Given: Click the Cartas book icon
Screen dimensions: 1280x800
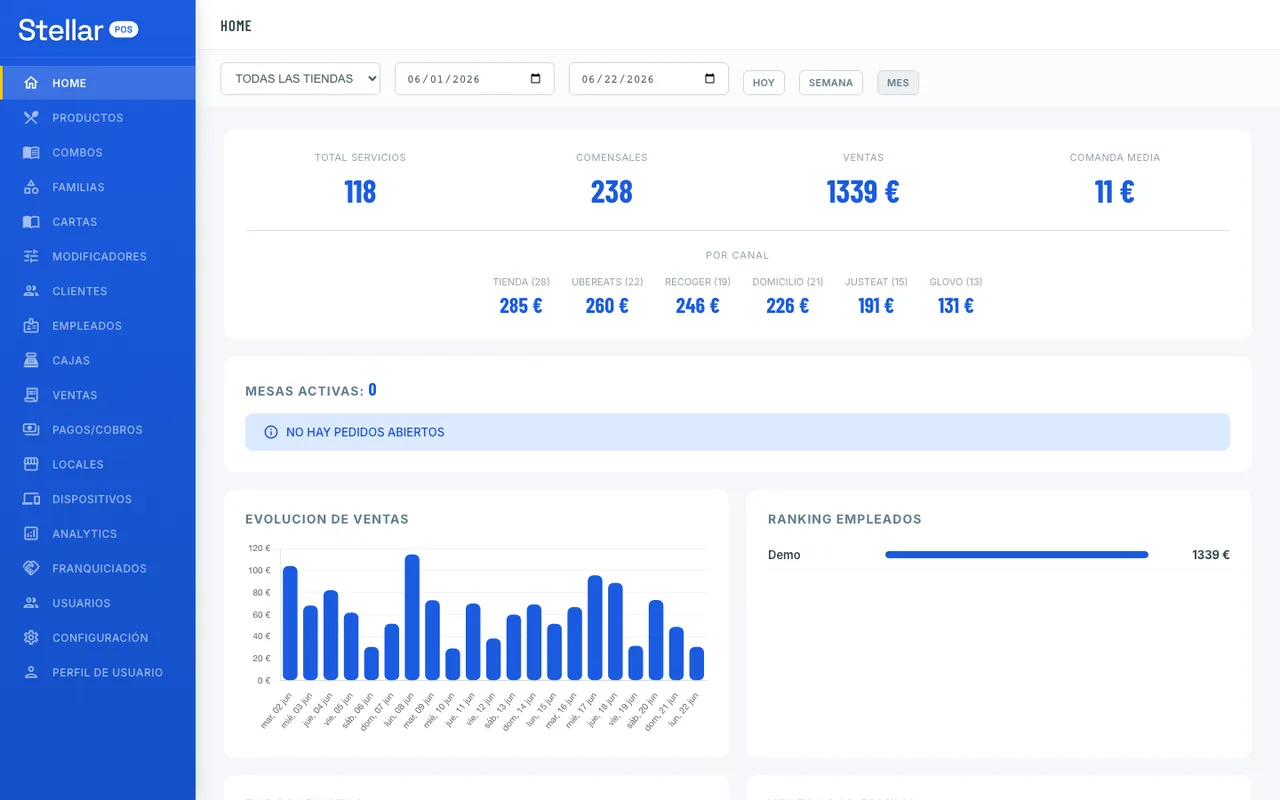Looking at the screenshot, I should pos(31,222).
